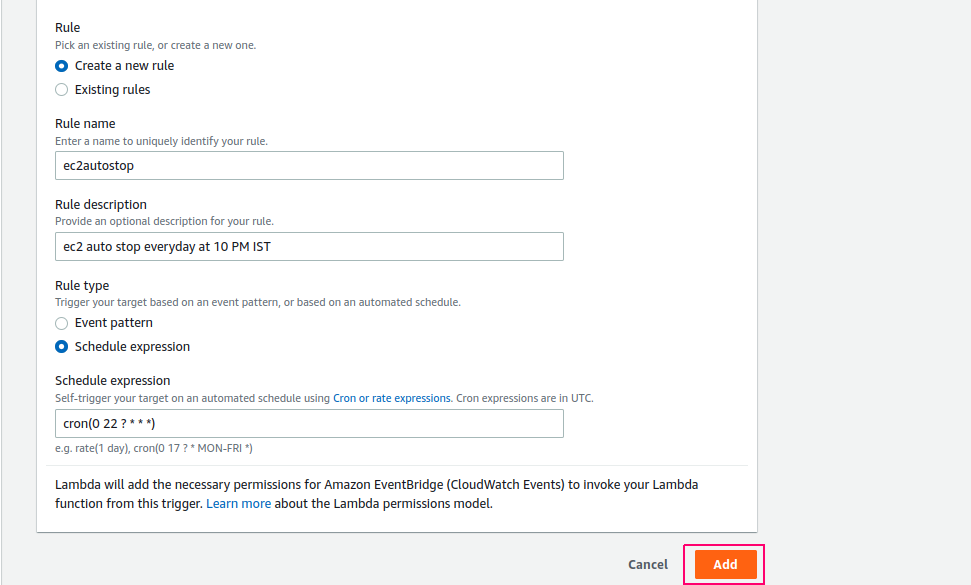Click the orange Add button

point(725,565)
